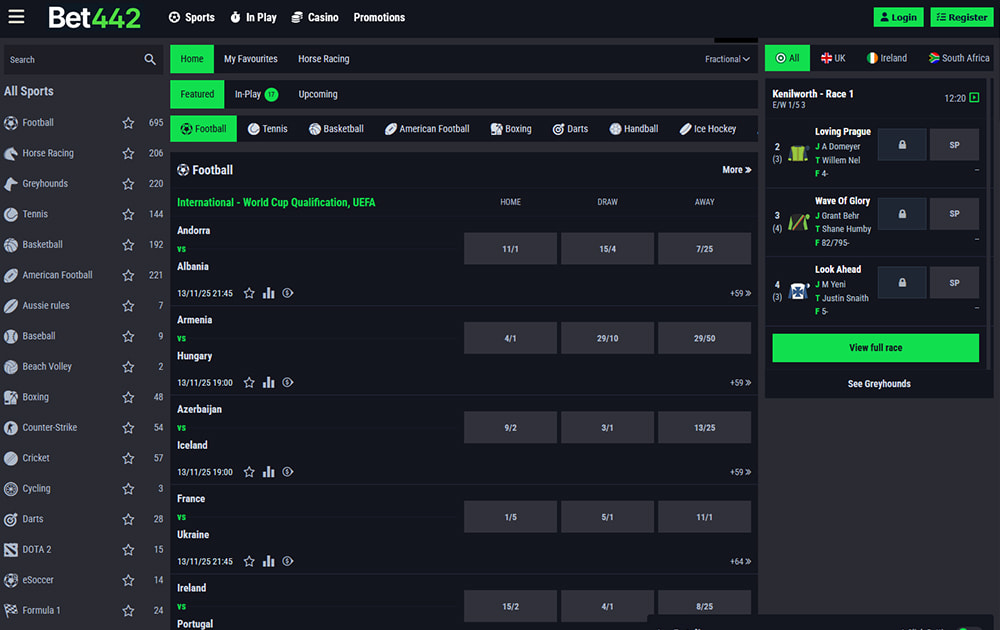Click the search magnifier icon
1000x630 pixels.
click(x=150, y=60)
